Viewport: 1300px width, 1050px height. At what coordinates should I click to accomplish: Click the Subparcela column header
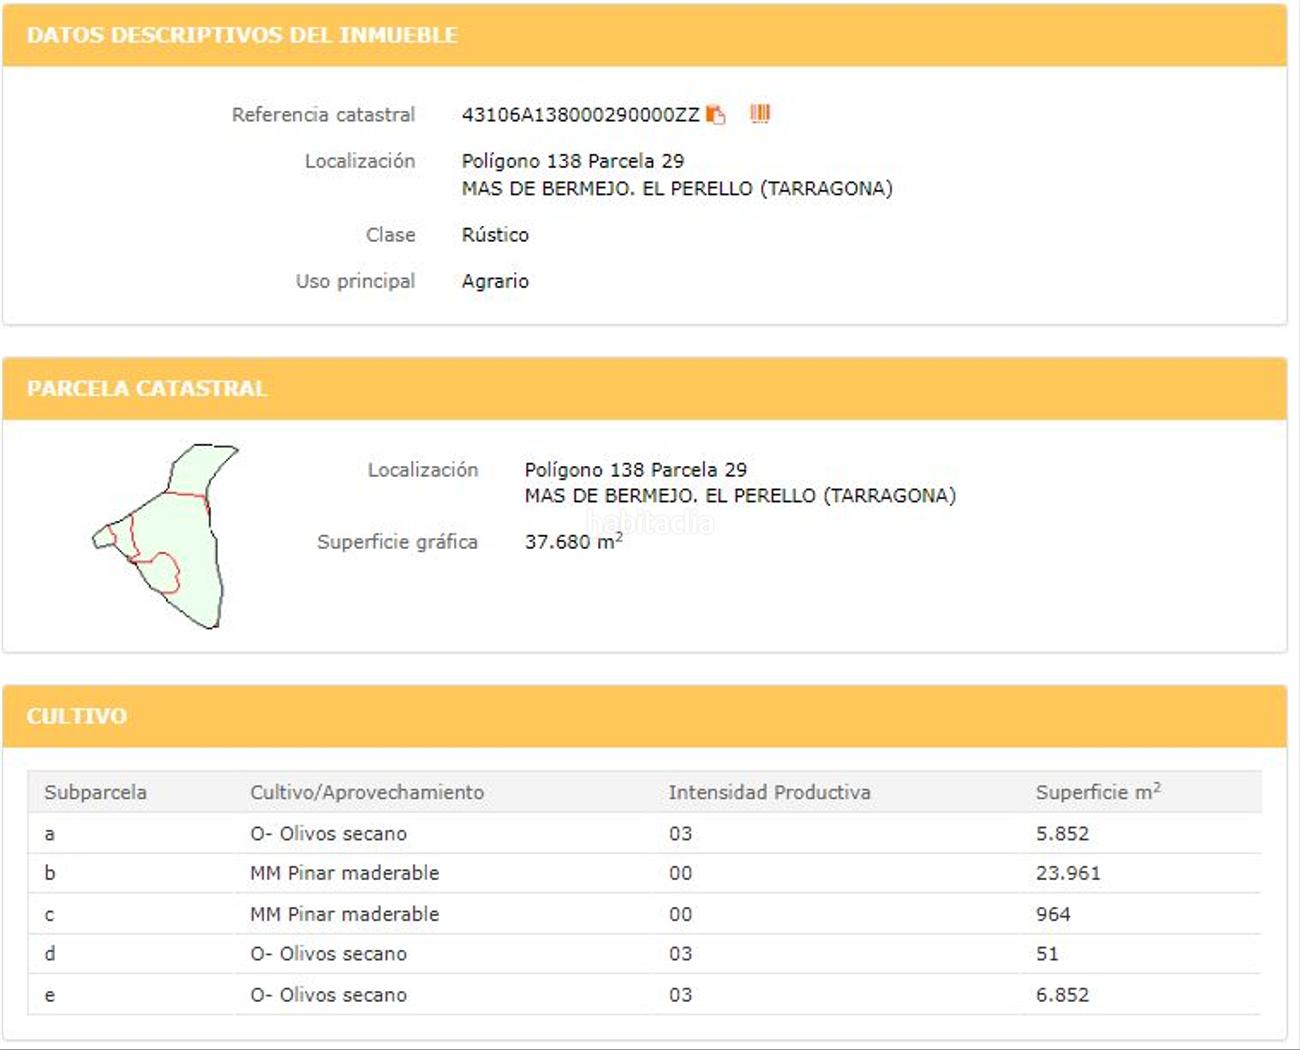click(x=95, y=792)
